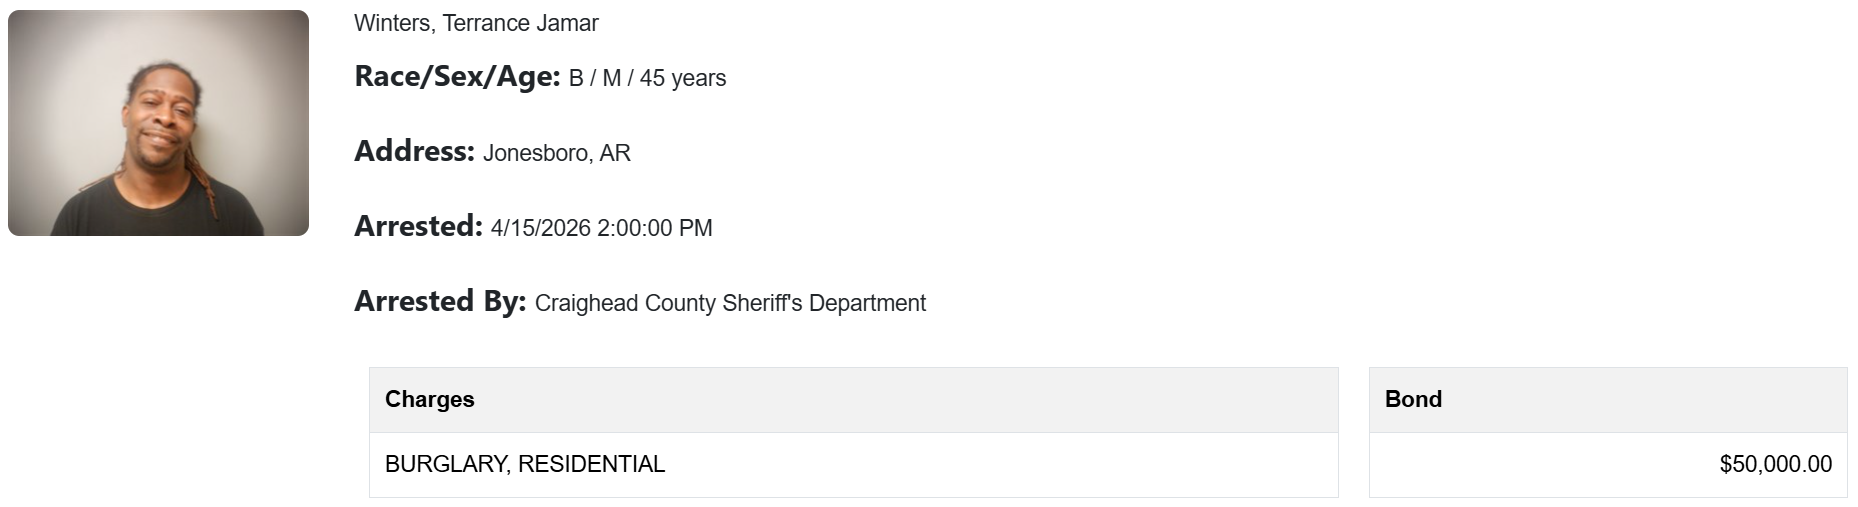Click the state abbreviation "AR"
Screen dimensions: 1858x507
tap(615, 153)
